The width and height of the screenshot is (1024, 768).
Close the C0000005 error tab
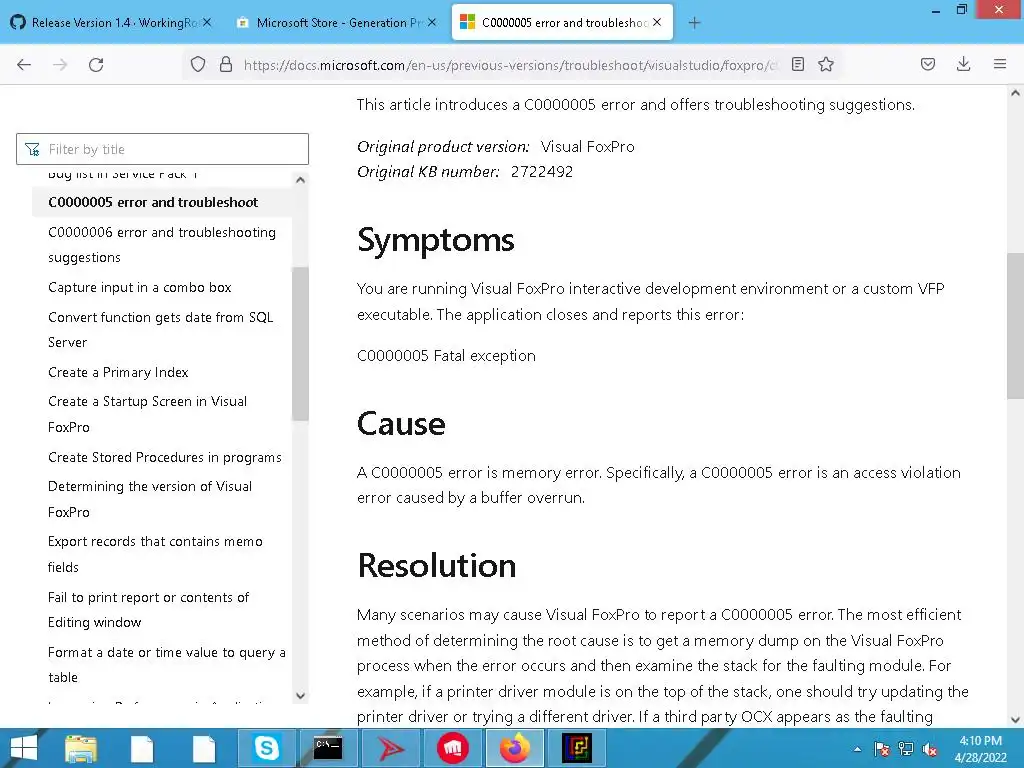click(657, 22)
